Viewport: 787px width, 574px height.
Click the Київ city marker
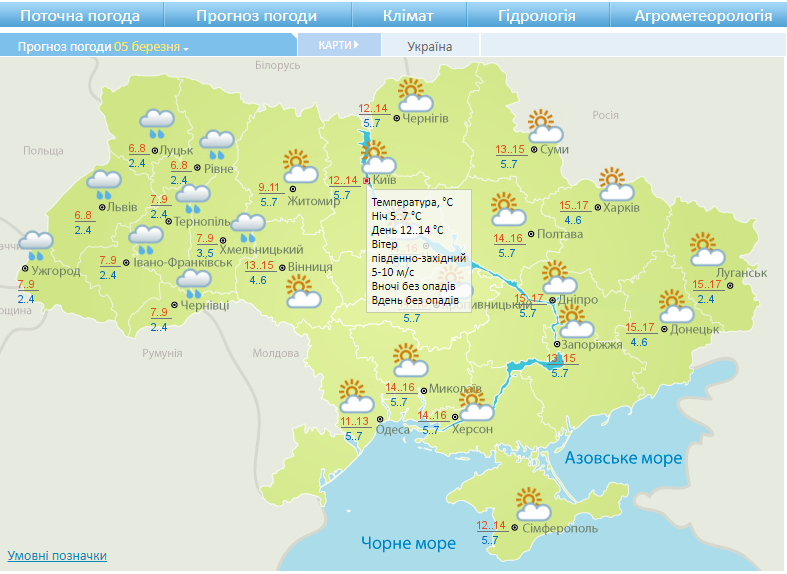[x=367, y=180]
